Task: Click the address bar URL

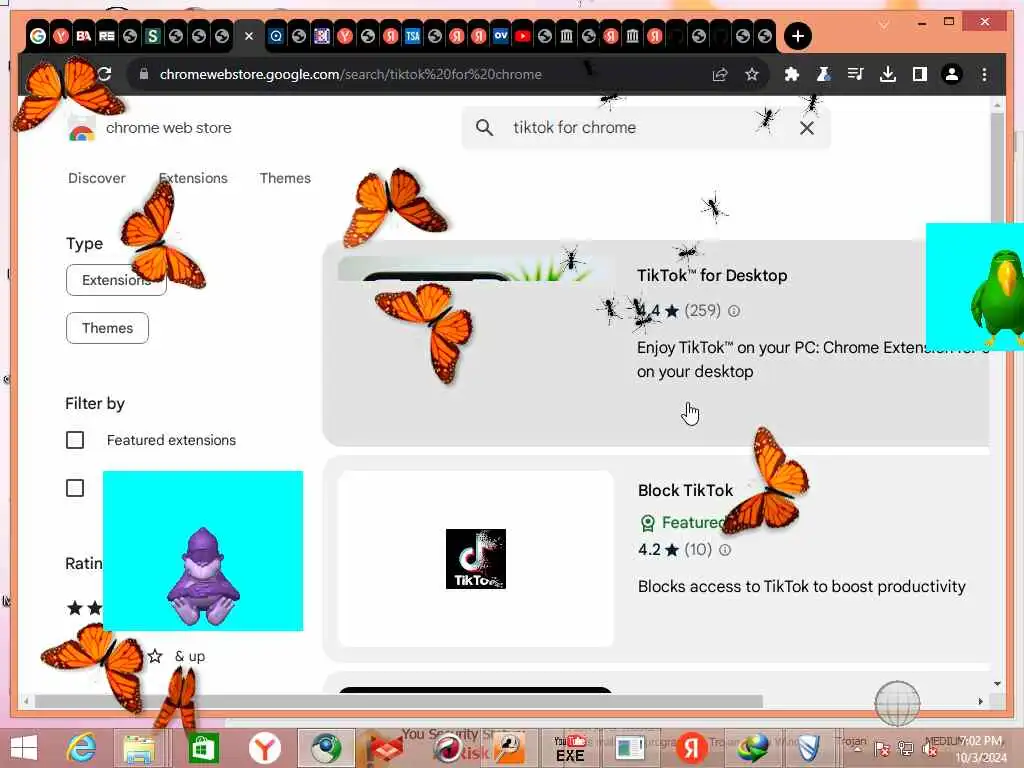Action: pos(351,74)
